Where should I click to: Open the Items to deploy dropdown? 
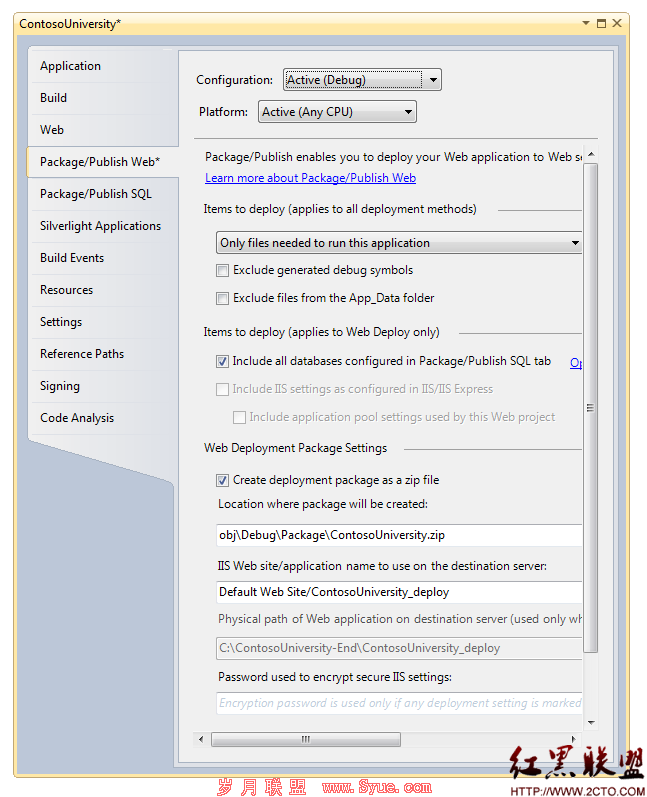pos(399,243)
